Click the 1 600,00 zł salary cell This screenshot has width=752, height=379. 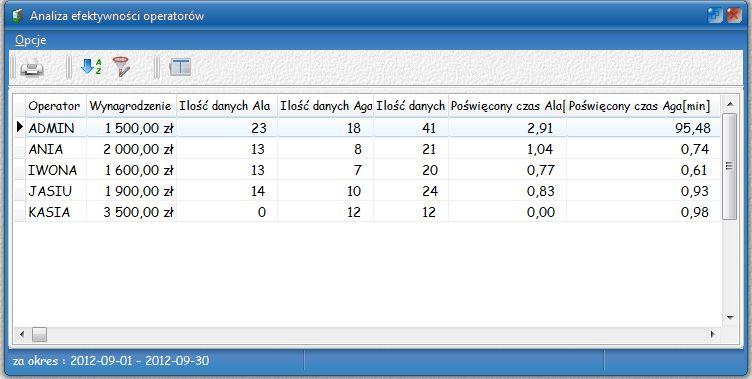(131, 170)
